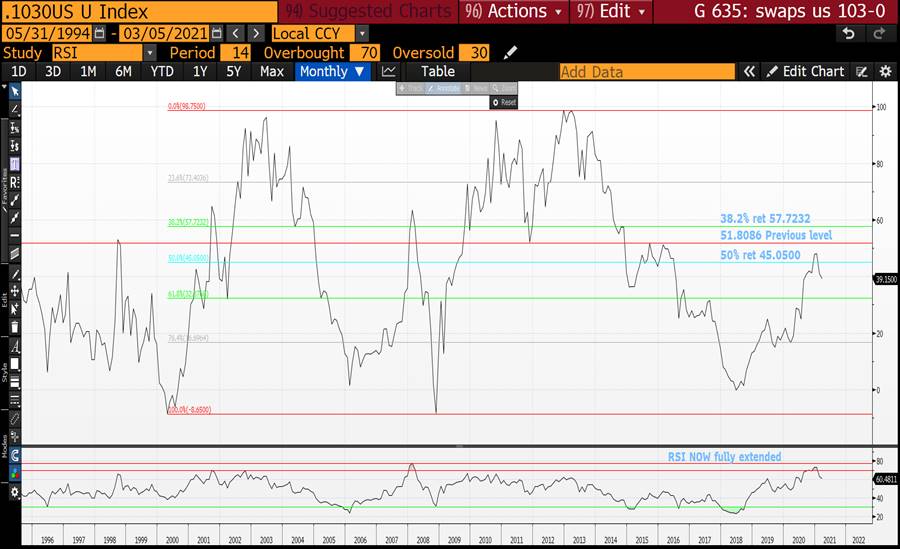
Task: Expand the Study RSI dropdown
Action: pyautogui.click(x=150, y=52)
